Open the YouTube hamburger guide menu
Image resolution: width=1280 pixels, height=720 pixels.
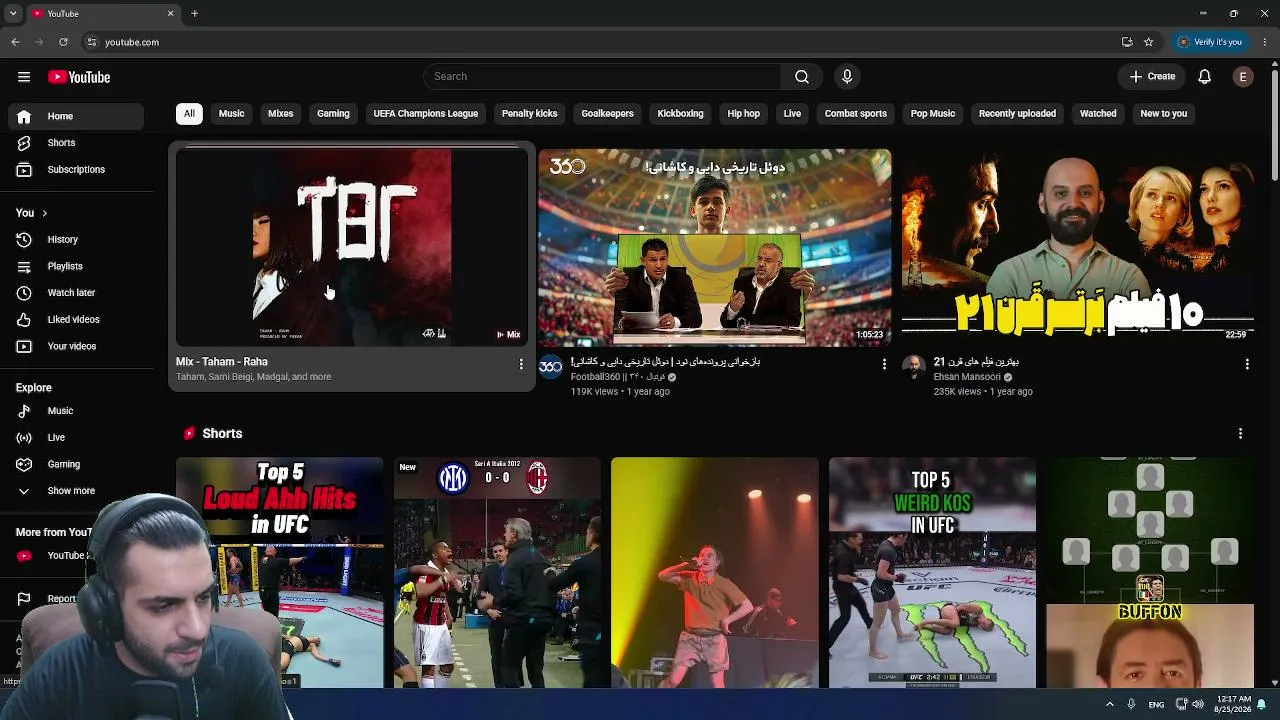(x=24, y=77)
